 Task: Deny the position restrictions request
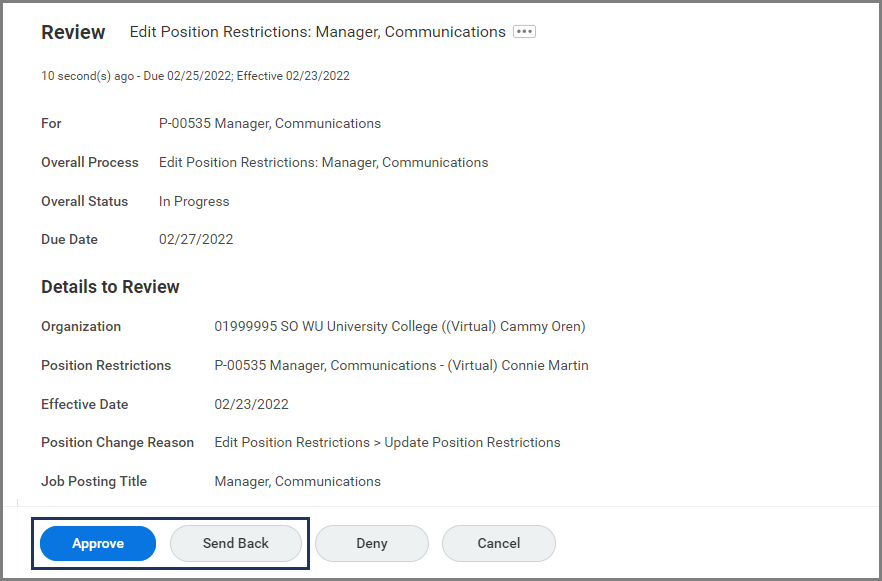371,543
